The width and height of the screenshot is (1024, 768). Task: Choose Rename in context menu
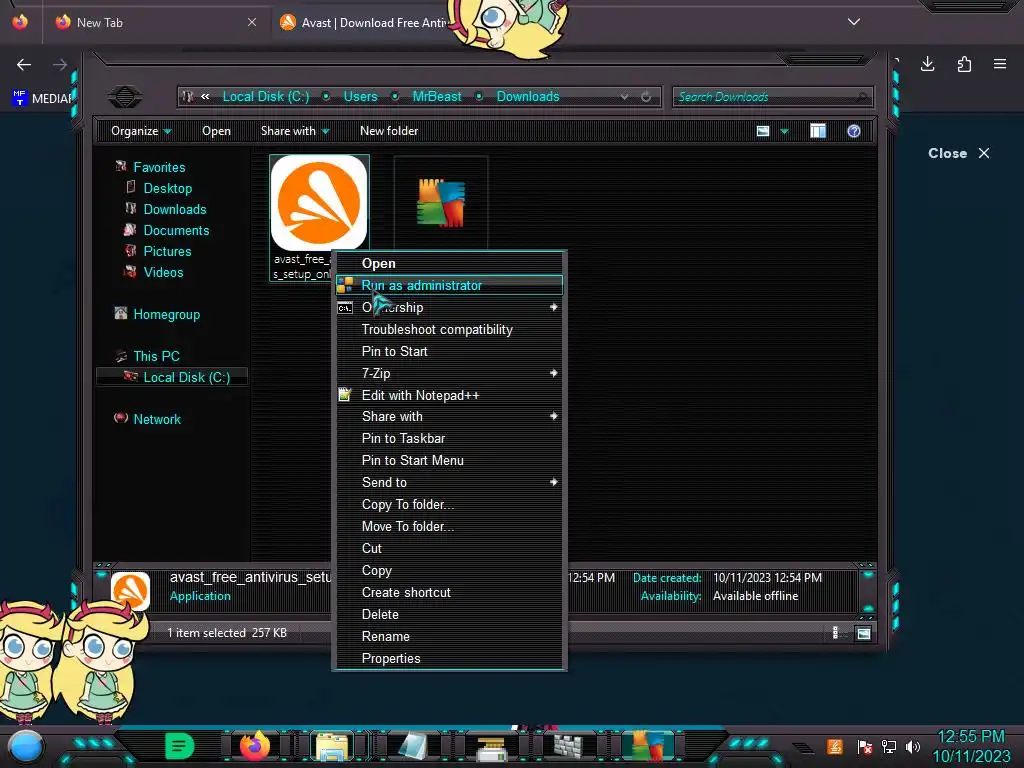tap(449, 636)
